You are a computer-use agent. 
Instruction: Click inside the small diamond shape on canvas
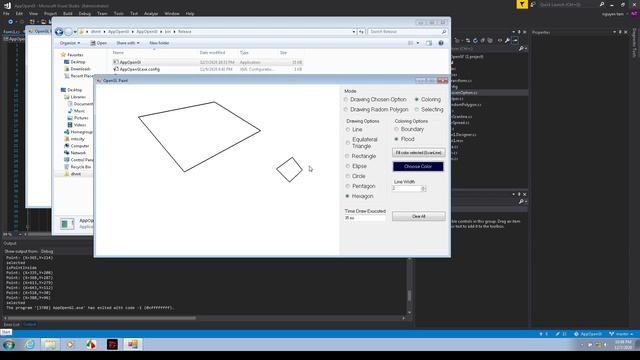[x=289, y=169]
